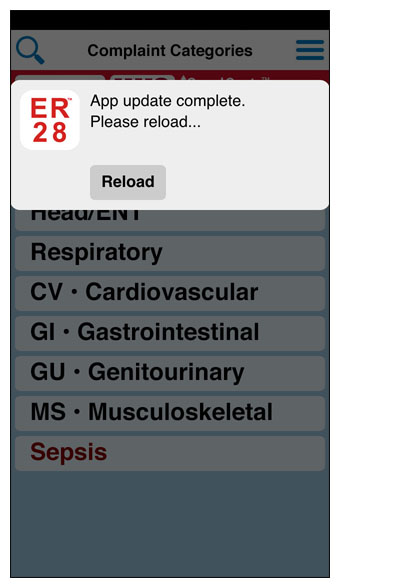Image resolution: width=400 pixels, height=588 pixels.
Task: Open CV · Cardiovascular category
Action: tap(170, 293)
